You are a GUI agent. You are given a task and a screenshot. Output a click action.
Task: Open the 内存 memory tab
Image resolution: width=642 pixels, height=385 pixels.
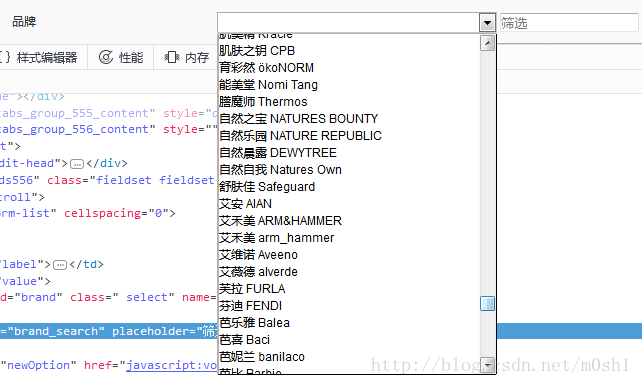point(186,57)
